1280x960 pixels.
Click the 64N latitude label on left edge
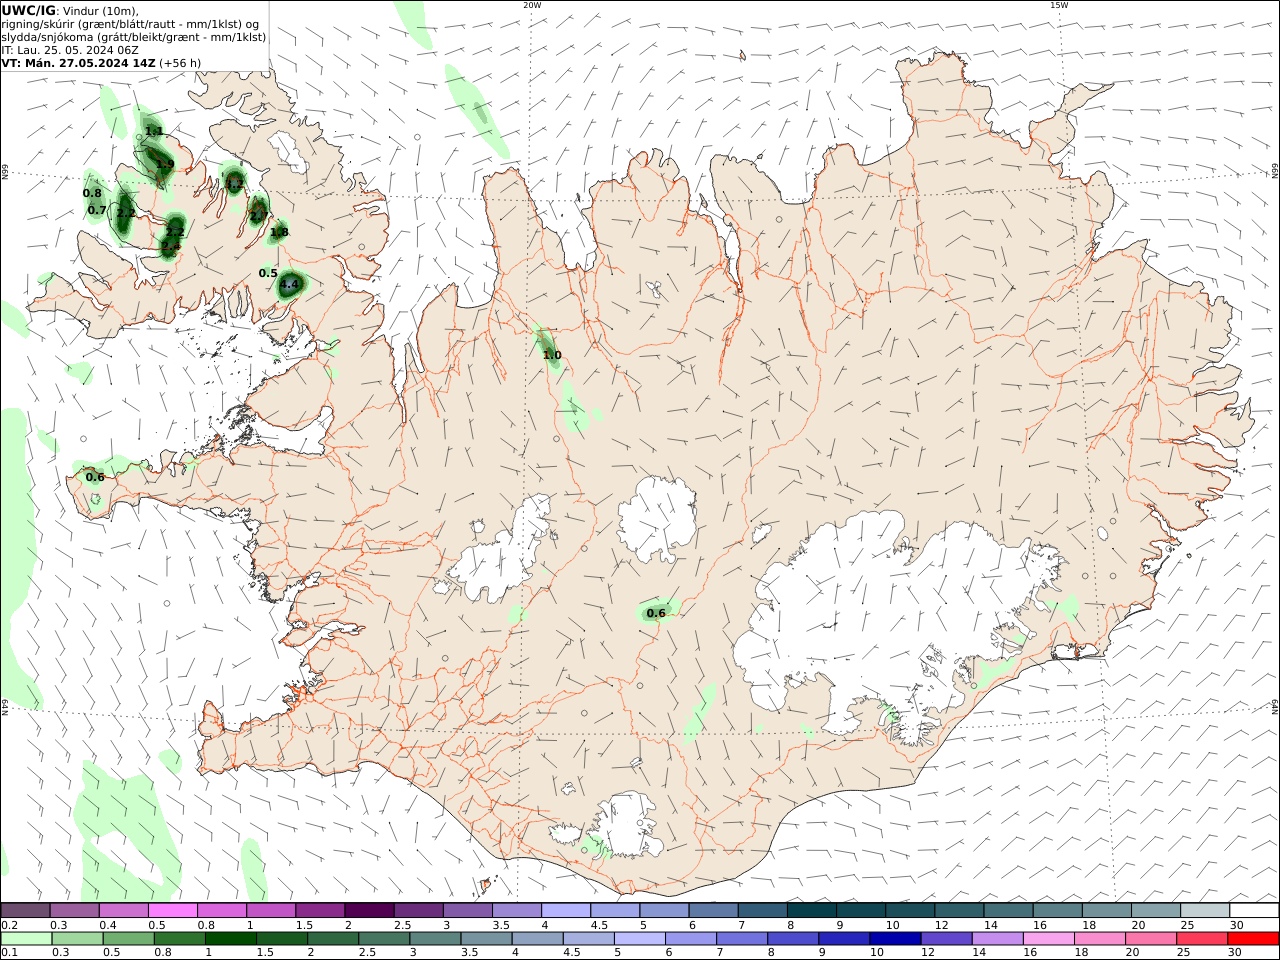click(4, 706)
